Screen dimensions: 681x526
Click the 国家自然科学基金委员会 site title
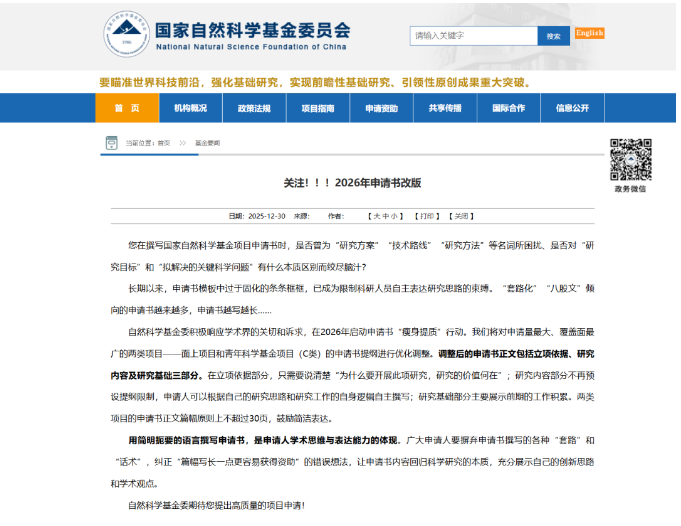[x=253, y=30]
